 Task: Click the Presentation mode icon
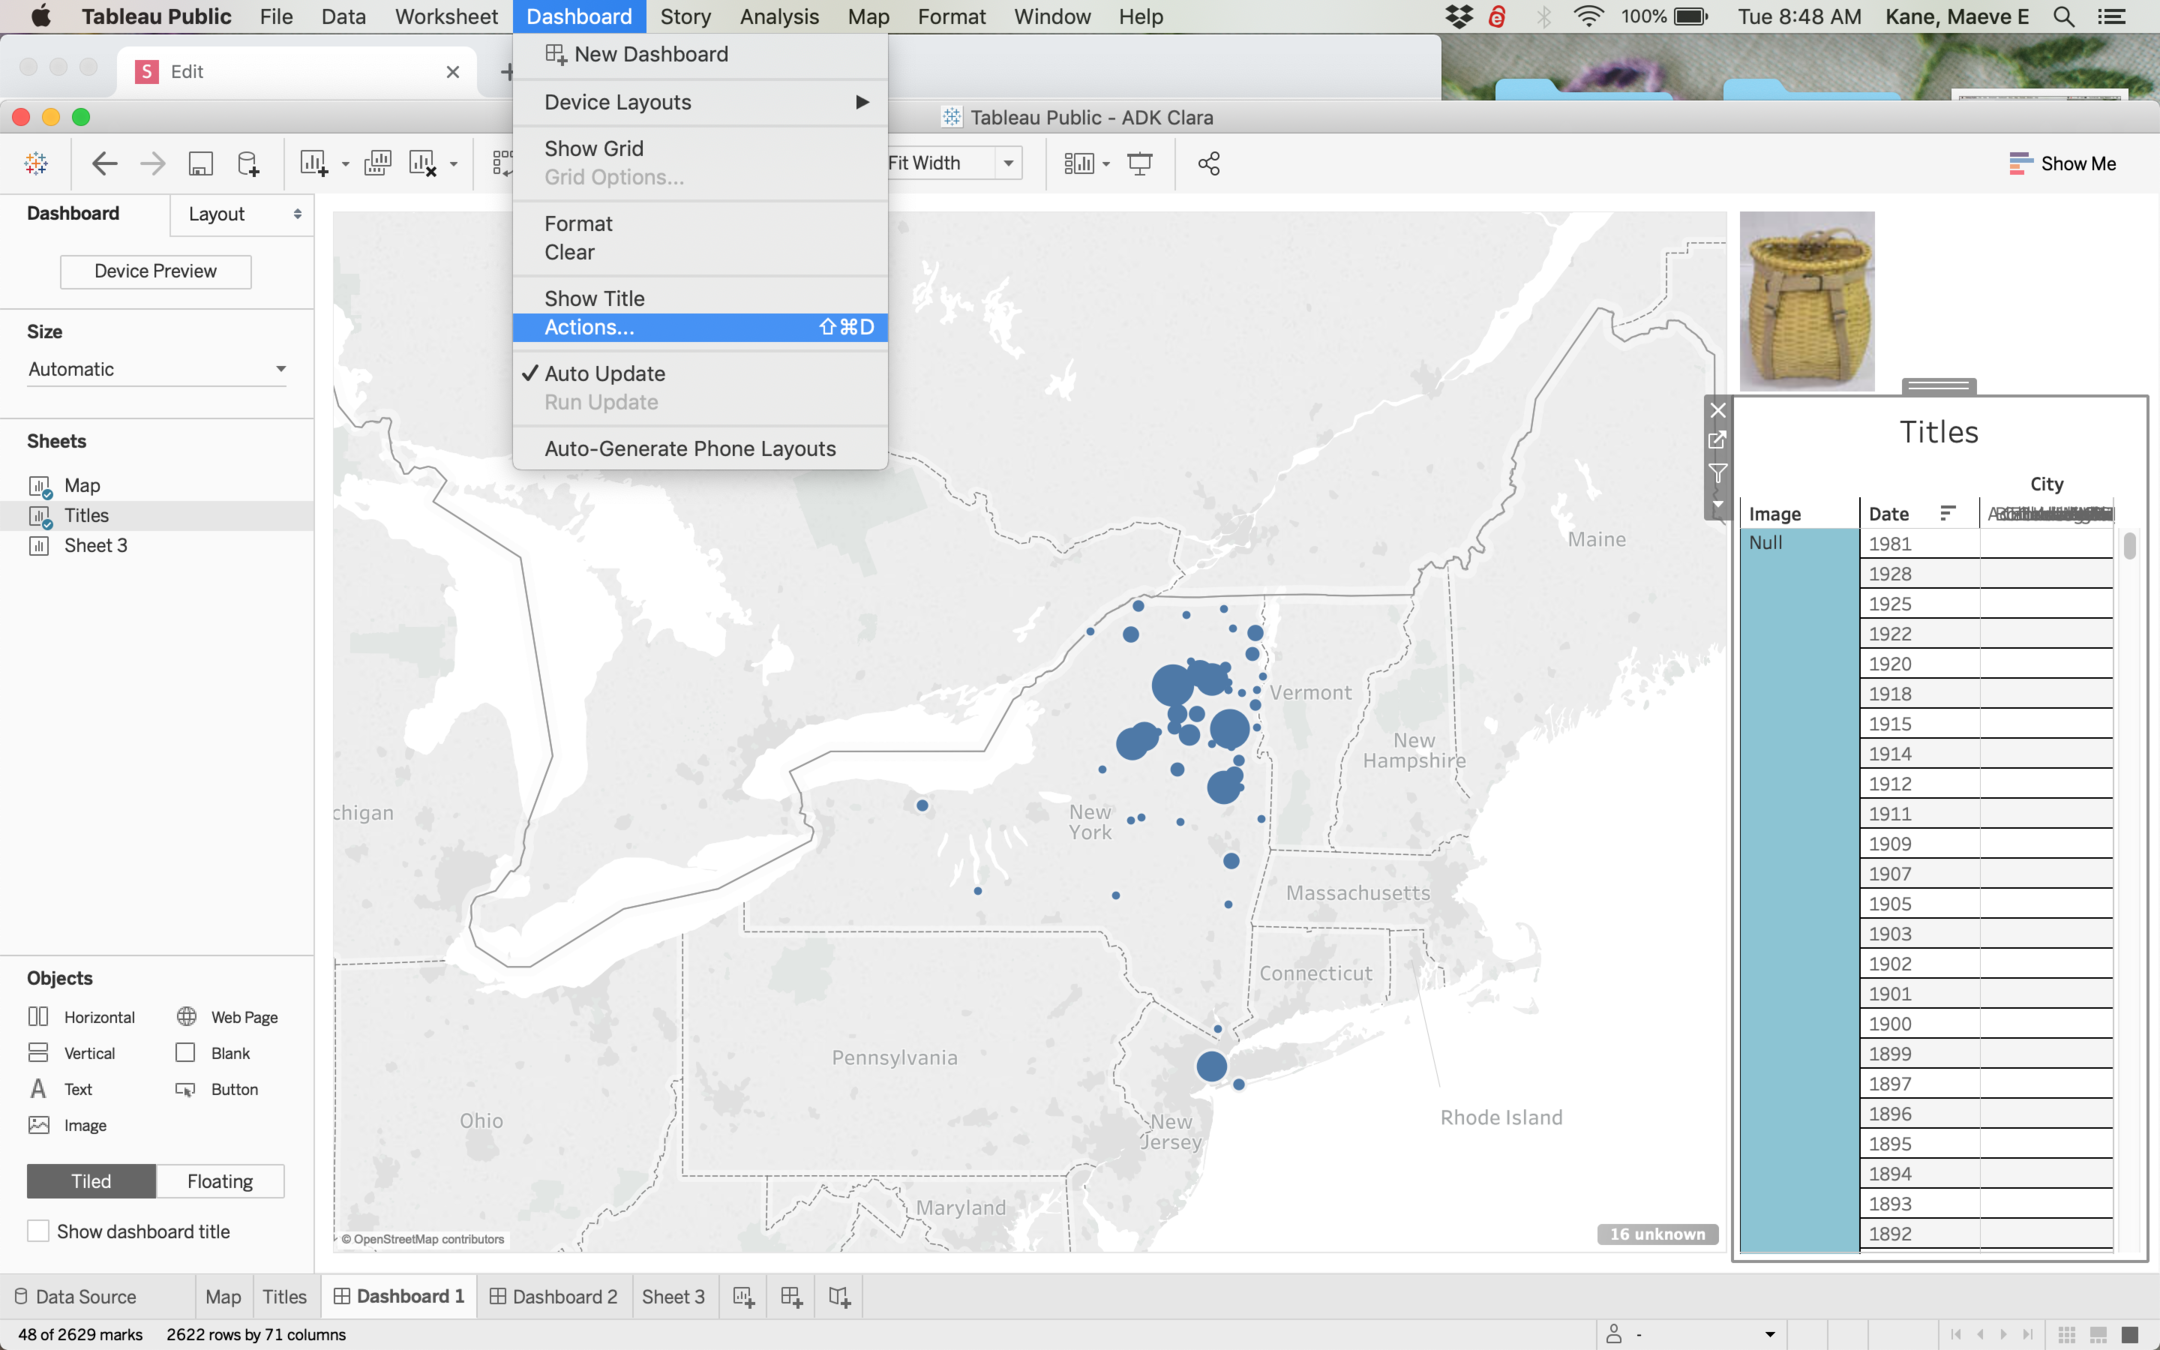(x=1139, y=163)
